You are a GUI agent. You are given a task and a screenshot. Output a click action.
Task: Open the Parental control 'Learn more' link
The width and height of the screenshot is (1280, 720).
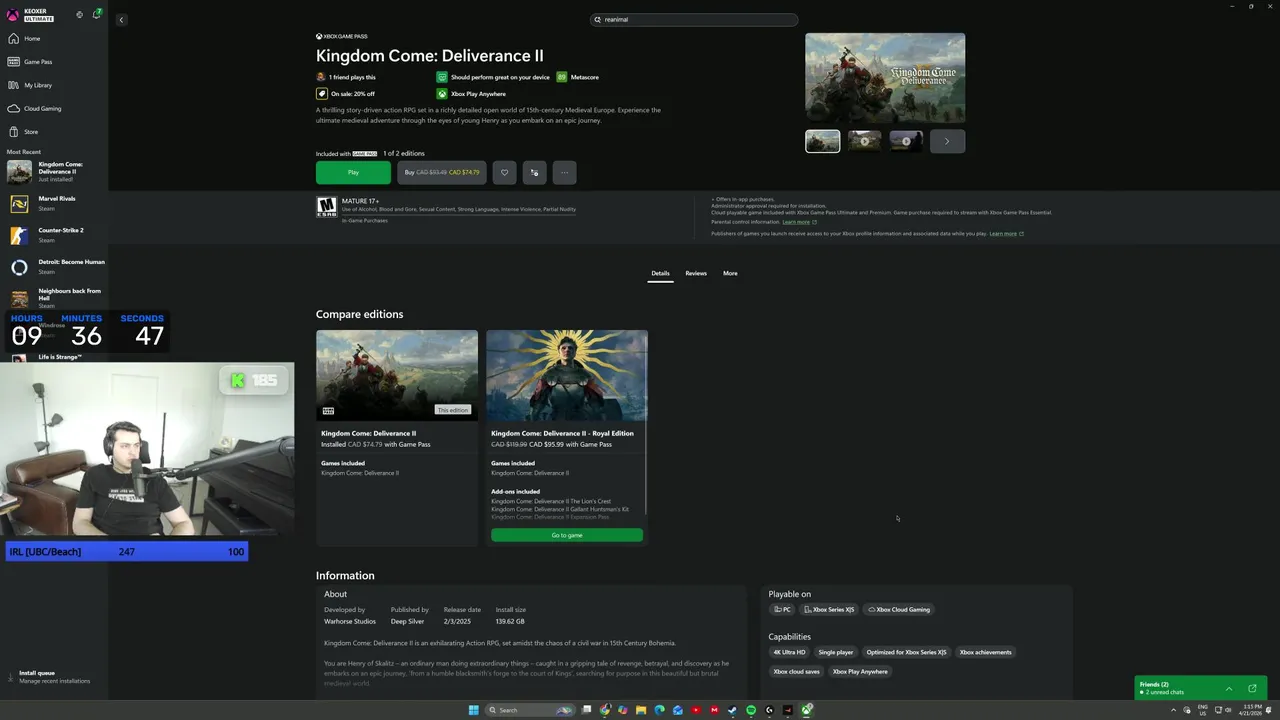pos(799,222)
